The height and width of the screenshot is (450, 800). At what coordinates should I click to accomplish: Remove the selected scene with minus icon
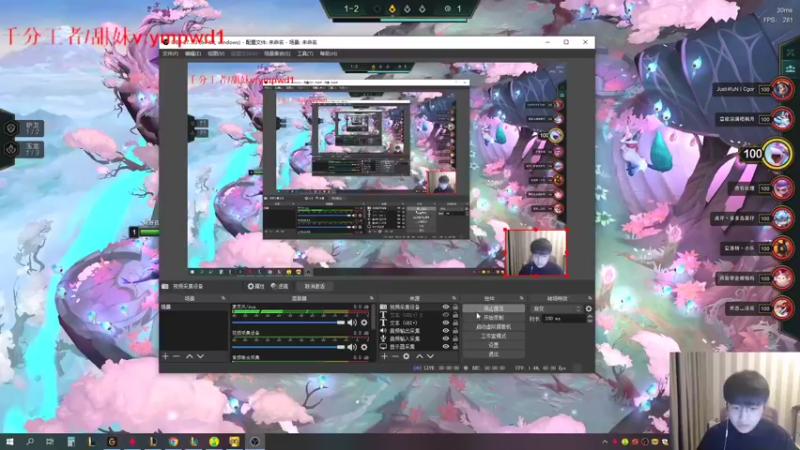(x=177, y=356)
